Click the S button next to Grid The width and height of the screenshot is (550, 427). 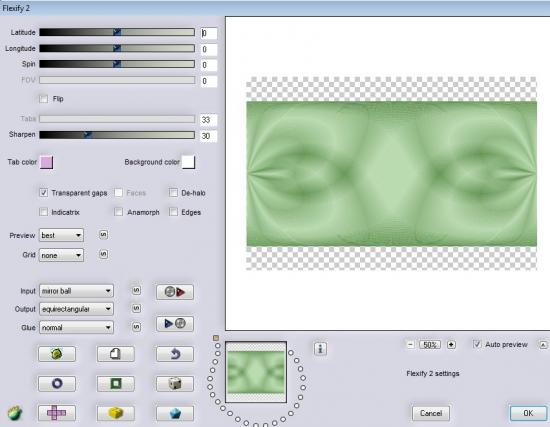103,254
